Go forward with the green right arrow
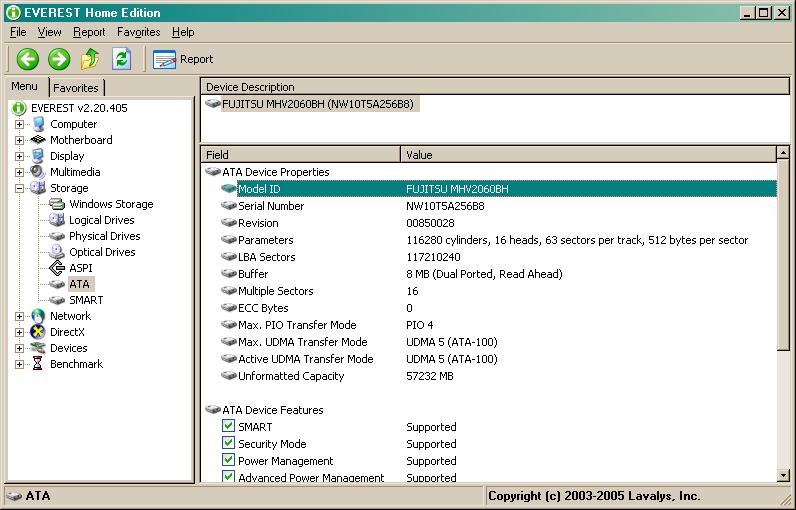Image resolution: width=796 pixels, height=510 pixels. click(x=59, y=59)
